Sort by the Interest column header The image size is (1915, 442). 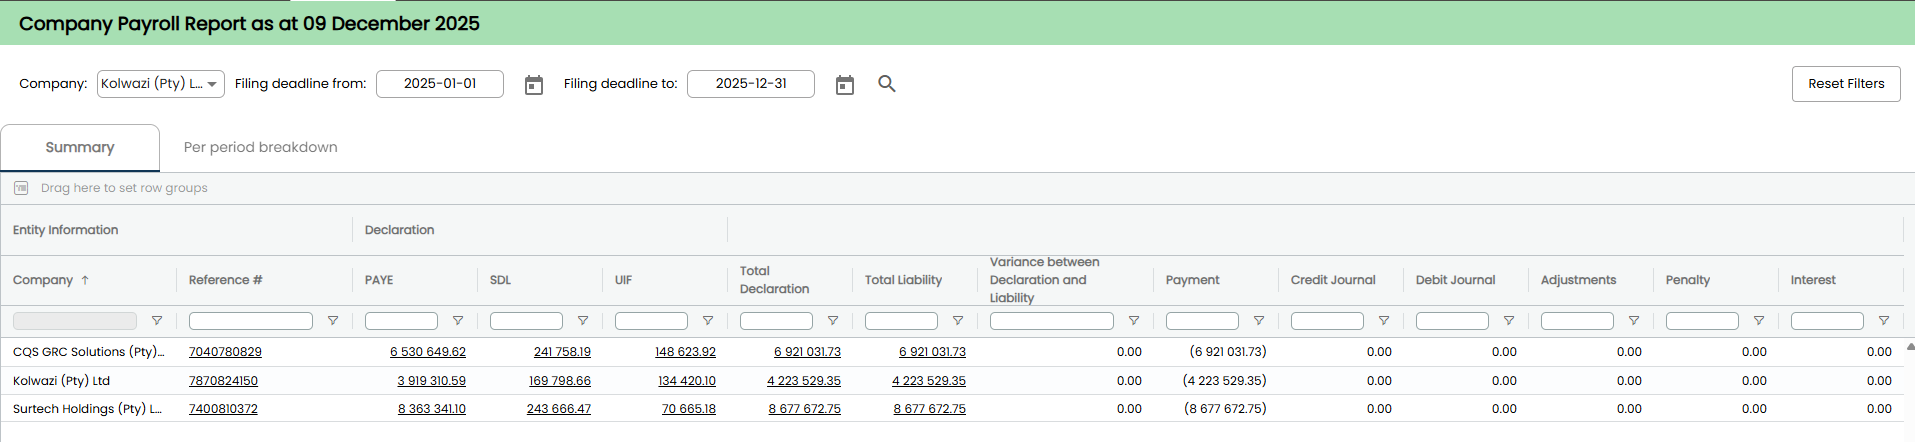[1813, 280]
